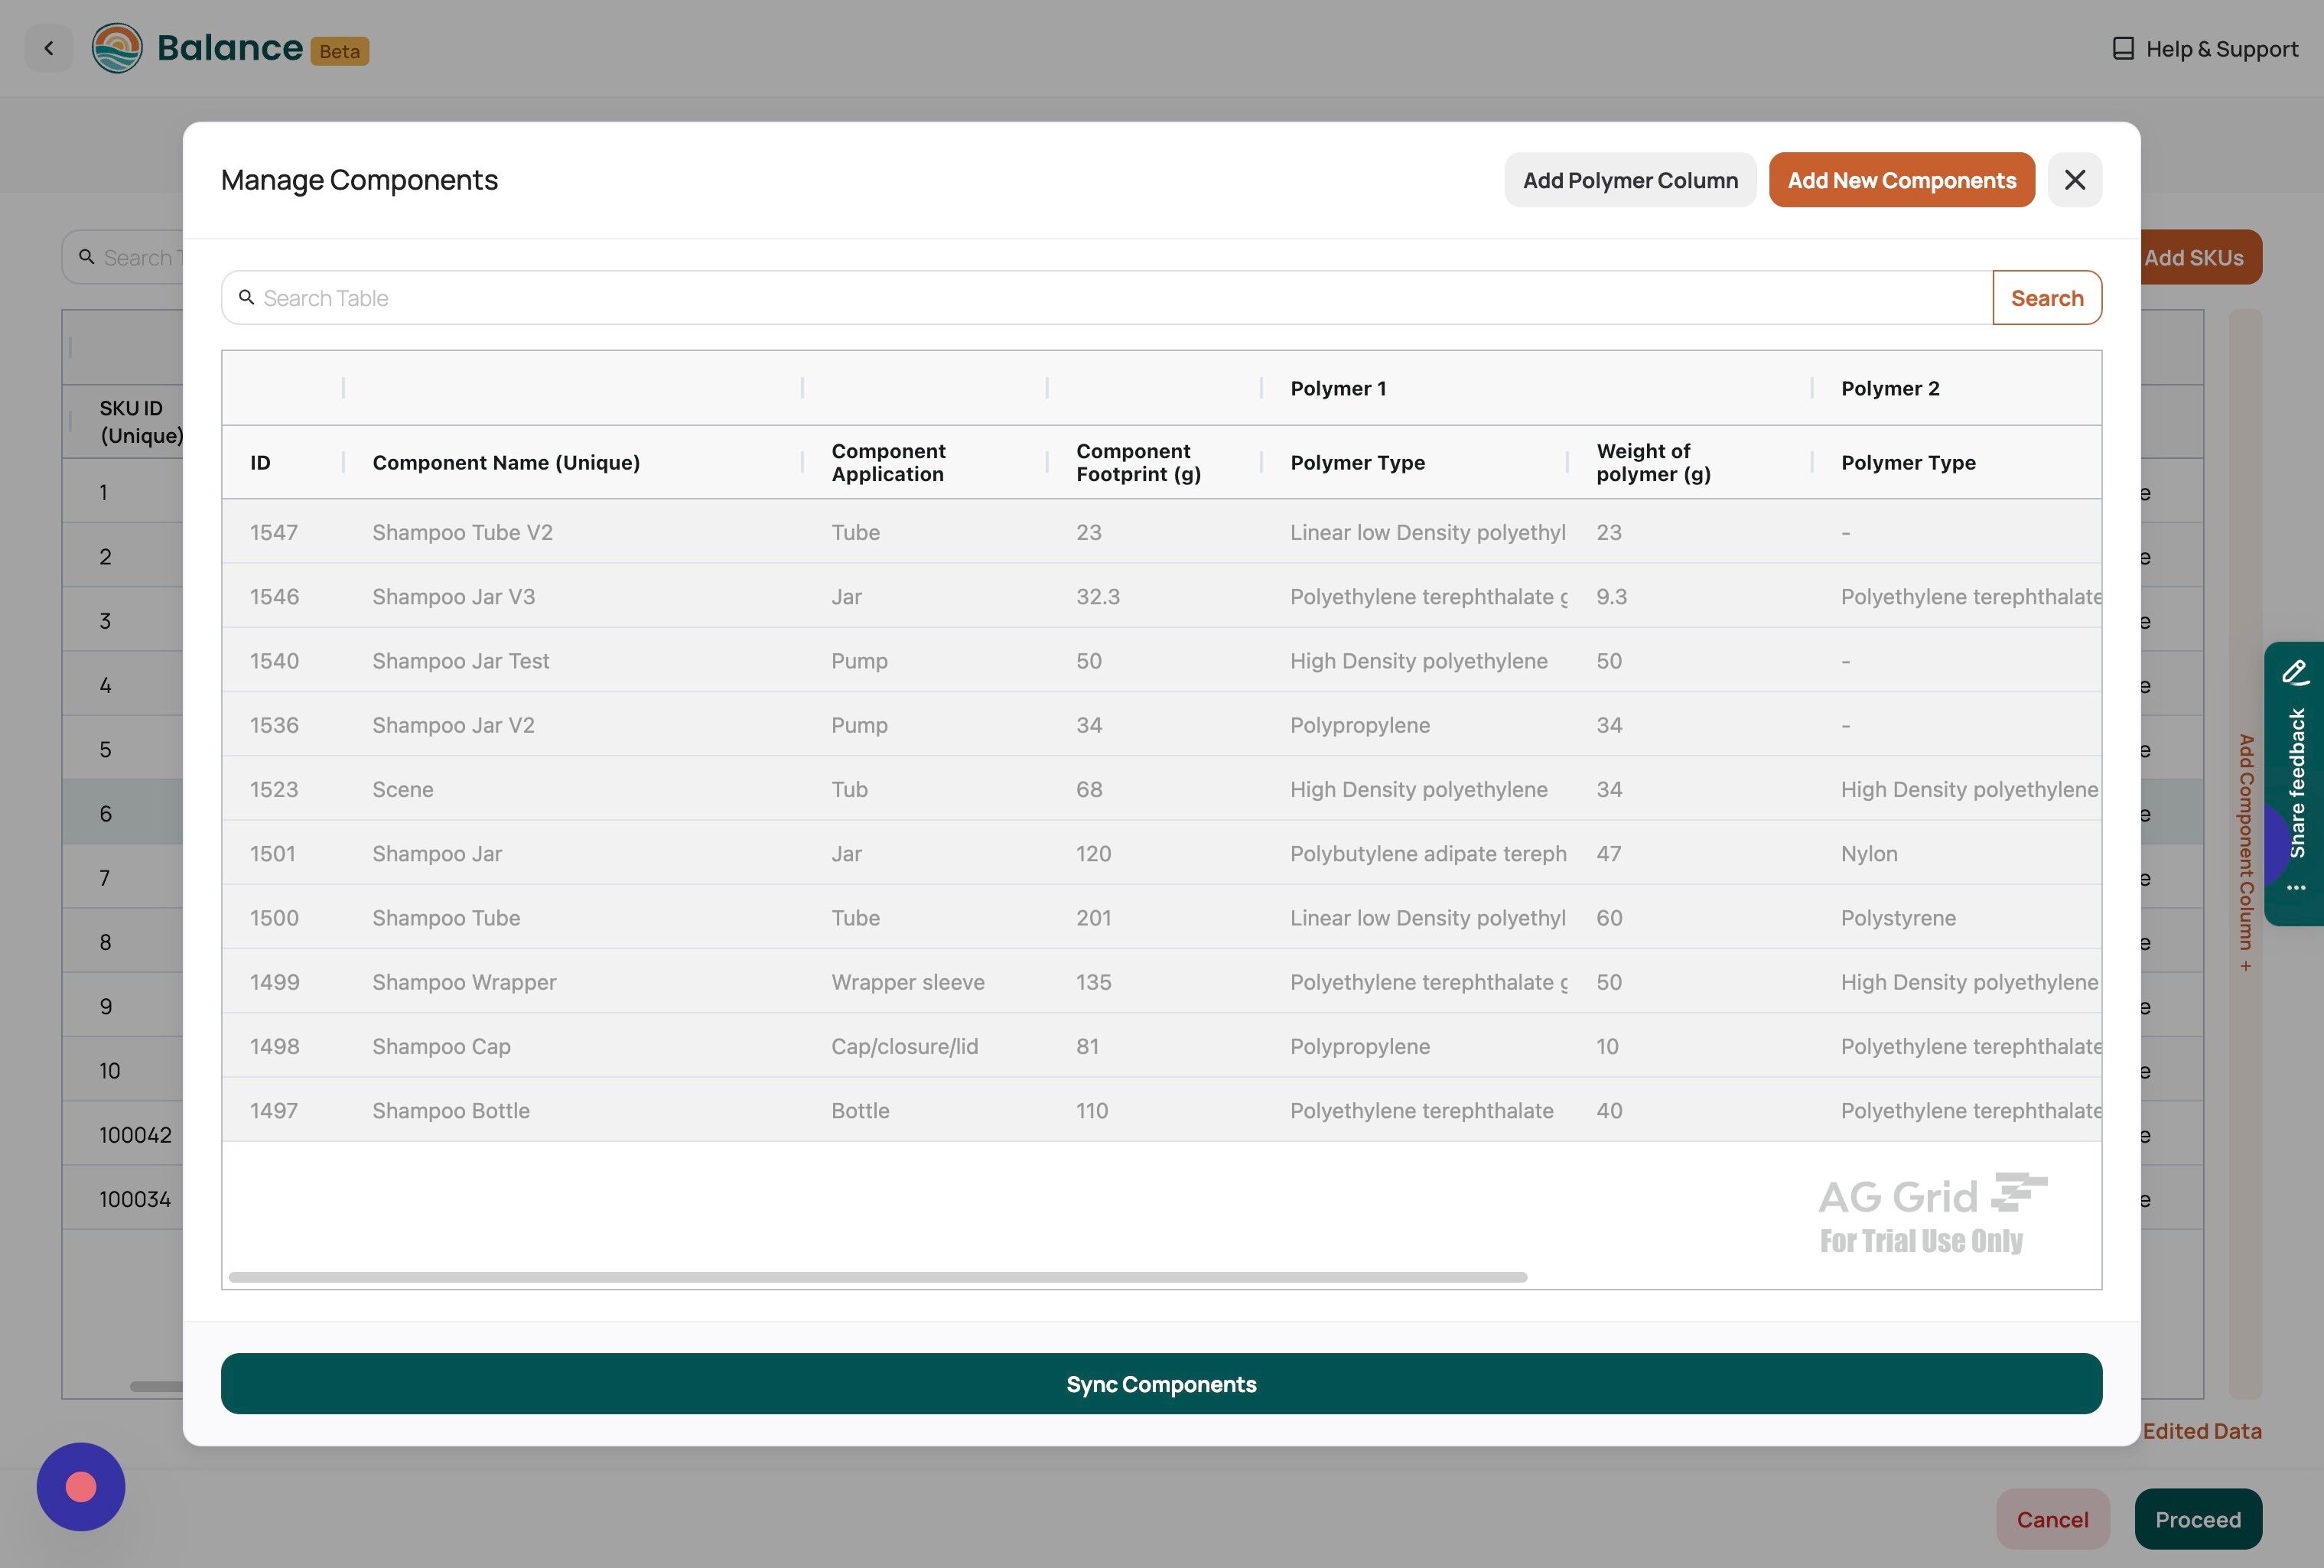The width and height of the screenshot is (2324, 1568).
Task: Select component name cell in row 1501
Action: click(437, 854)
